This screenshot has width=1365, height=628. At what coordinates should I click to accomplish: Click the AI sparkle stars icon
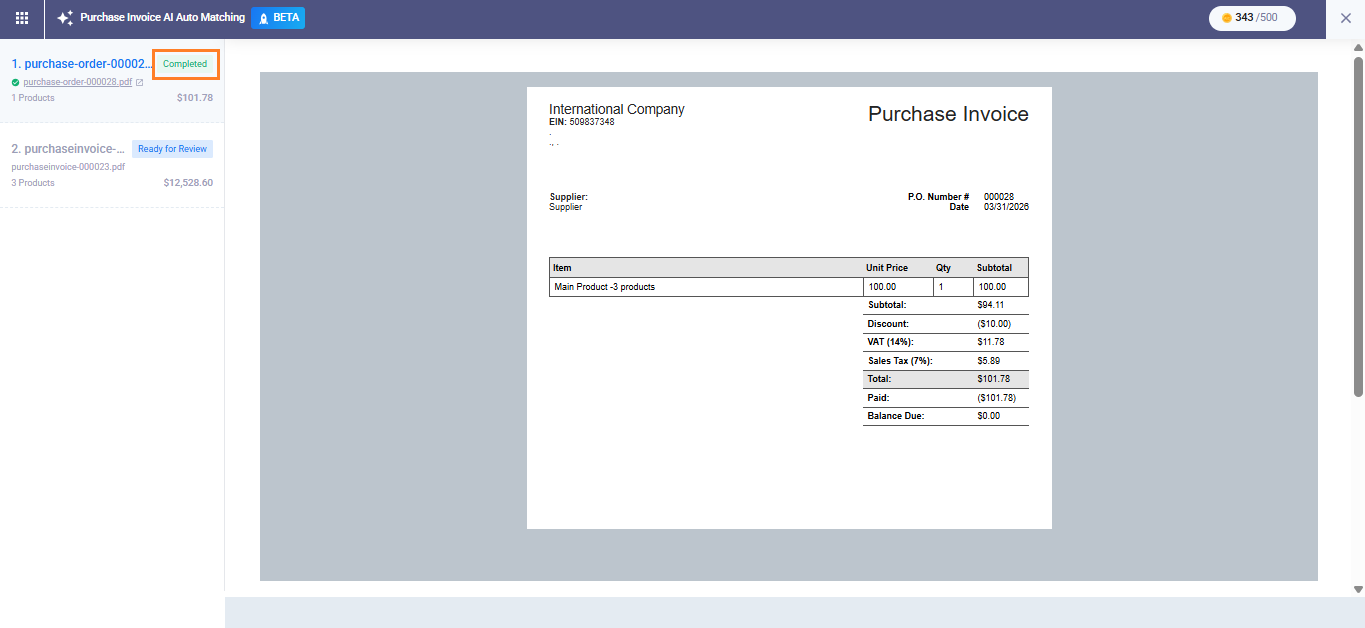click(x=65, y=18)
